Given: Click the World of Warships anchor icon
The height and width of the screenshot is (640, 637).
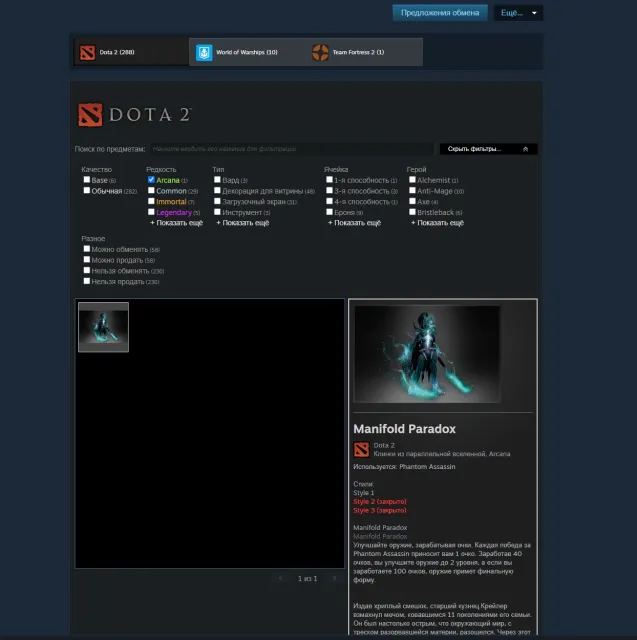Looking at the screenshot, I should (204, 52).
